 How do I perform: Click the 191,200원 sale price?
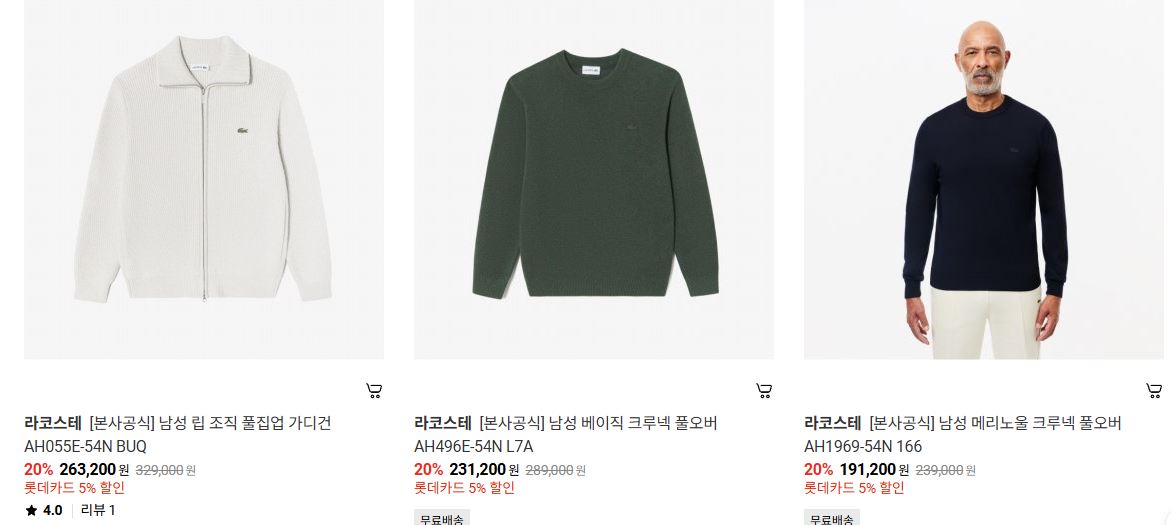874,470
